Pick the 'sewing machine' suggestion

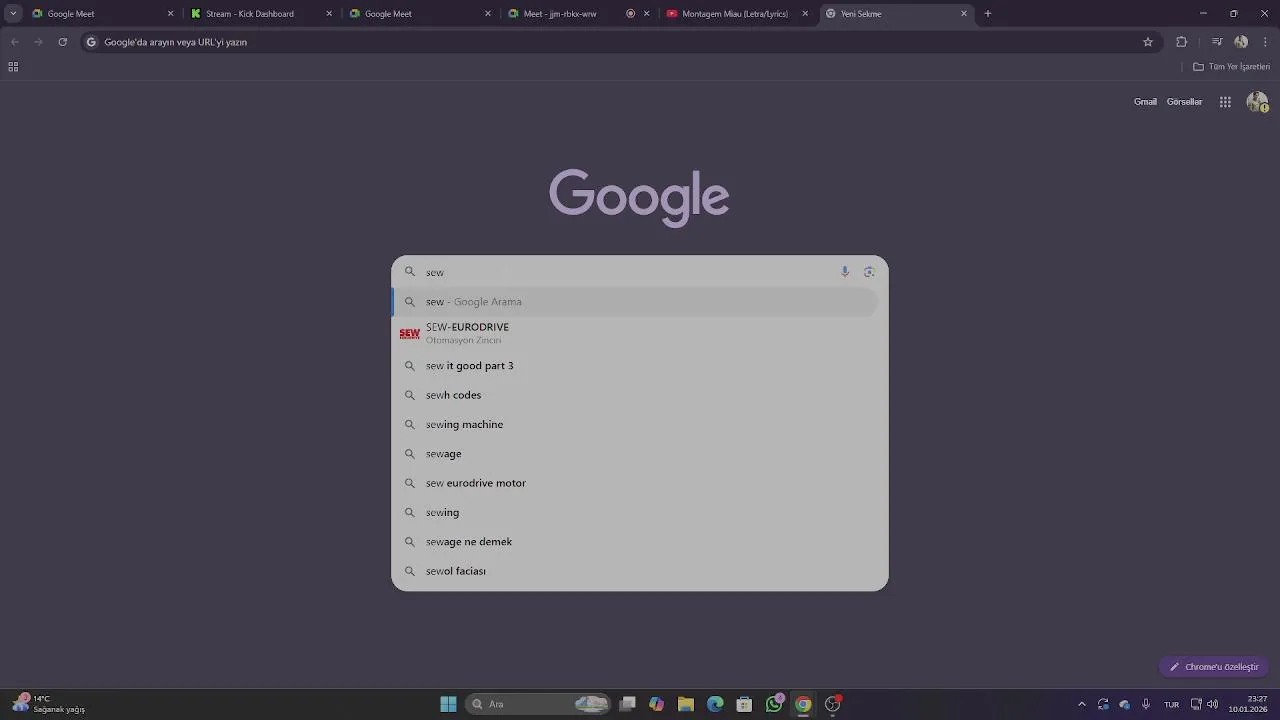636,425
